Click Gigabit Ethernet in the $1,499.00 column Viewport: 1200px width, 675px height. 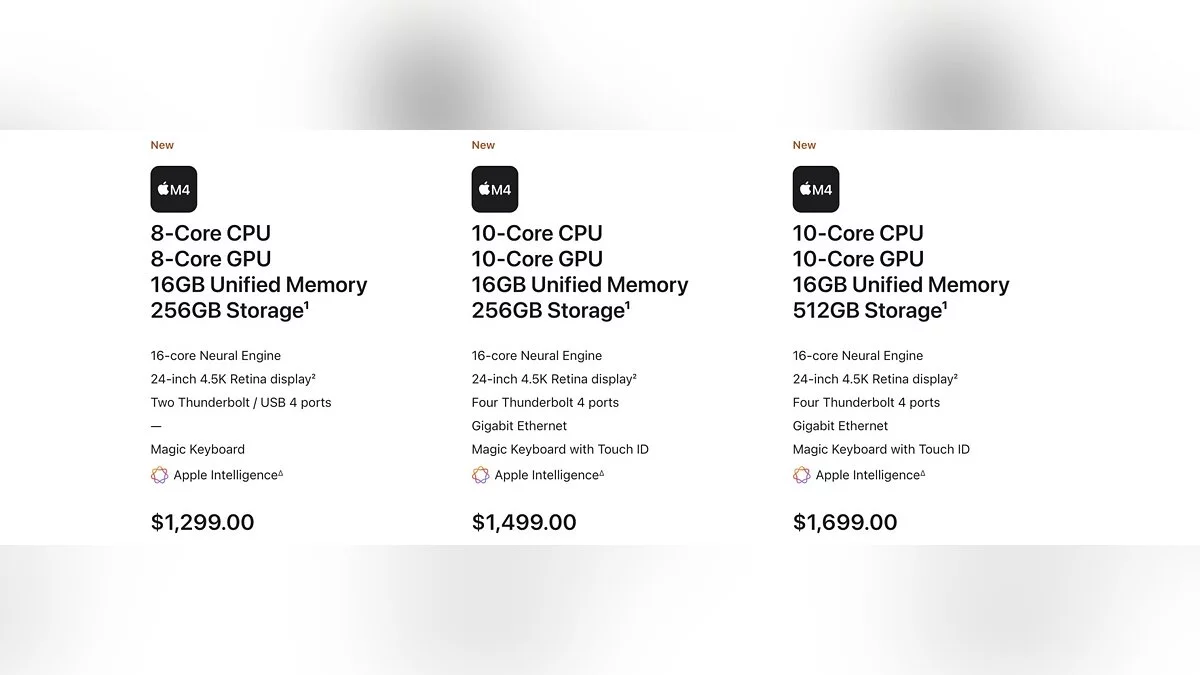pos(519,426)
